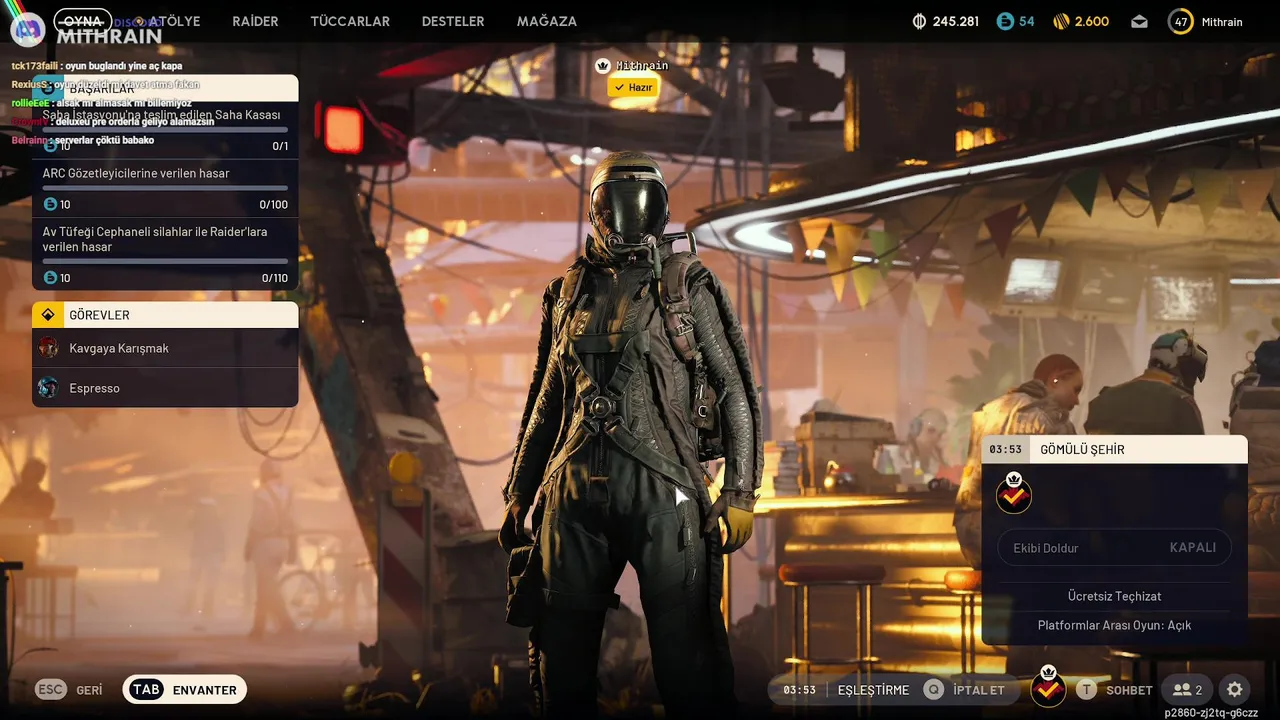Switch to the ATÖLYE tab
The height and width of the screenshot is (720, 1280).
click(174, 21)
